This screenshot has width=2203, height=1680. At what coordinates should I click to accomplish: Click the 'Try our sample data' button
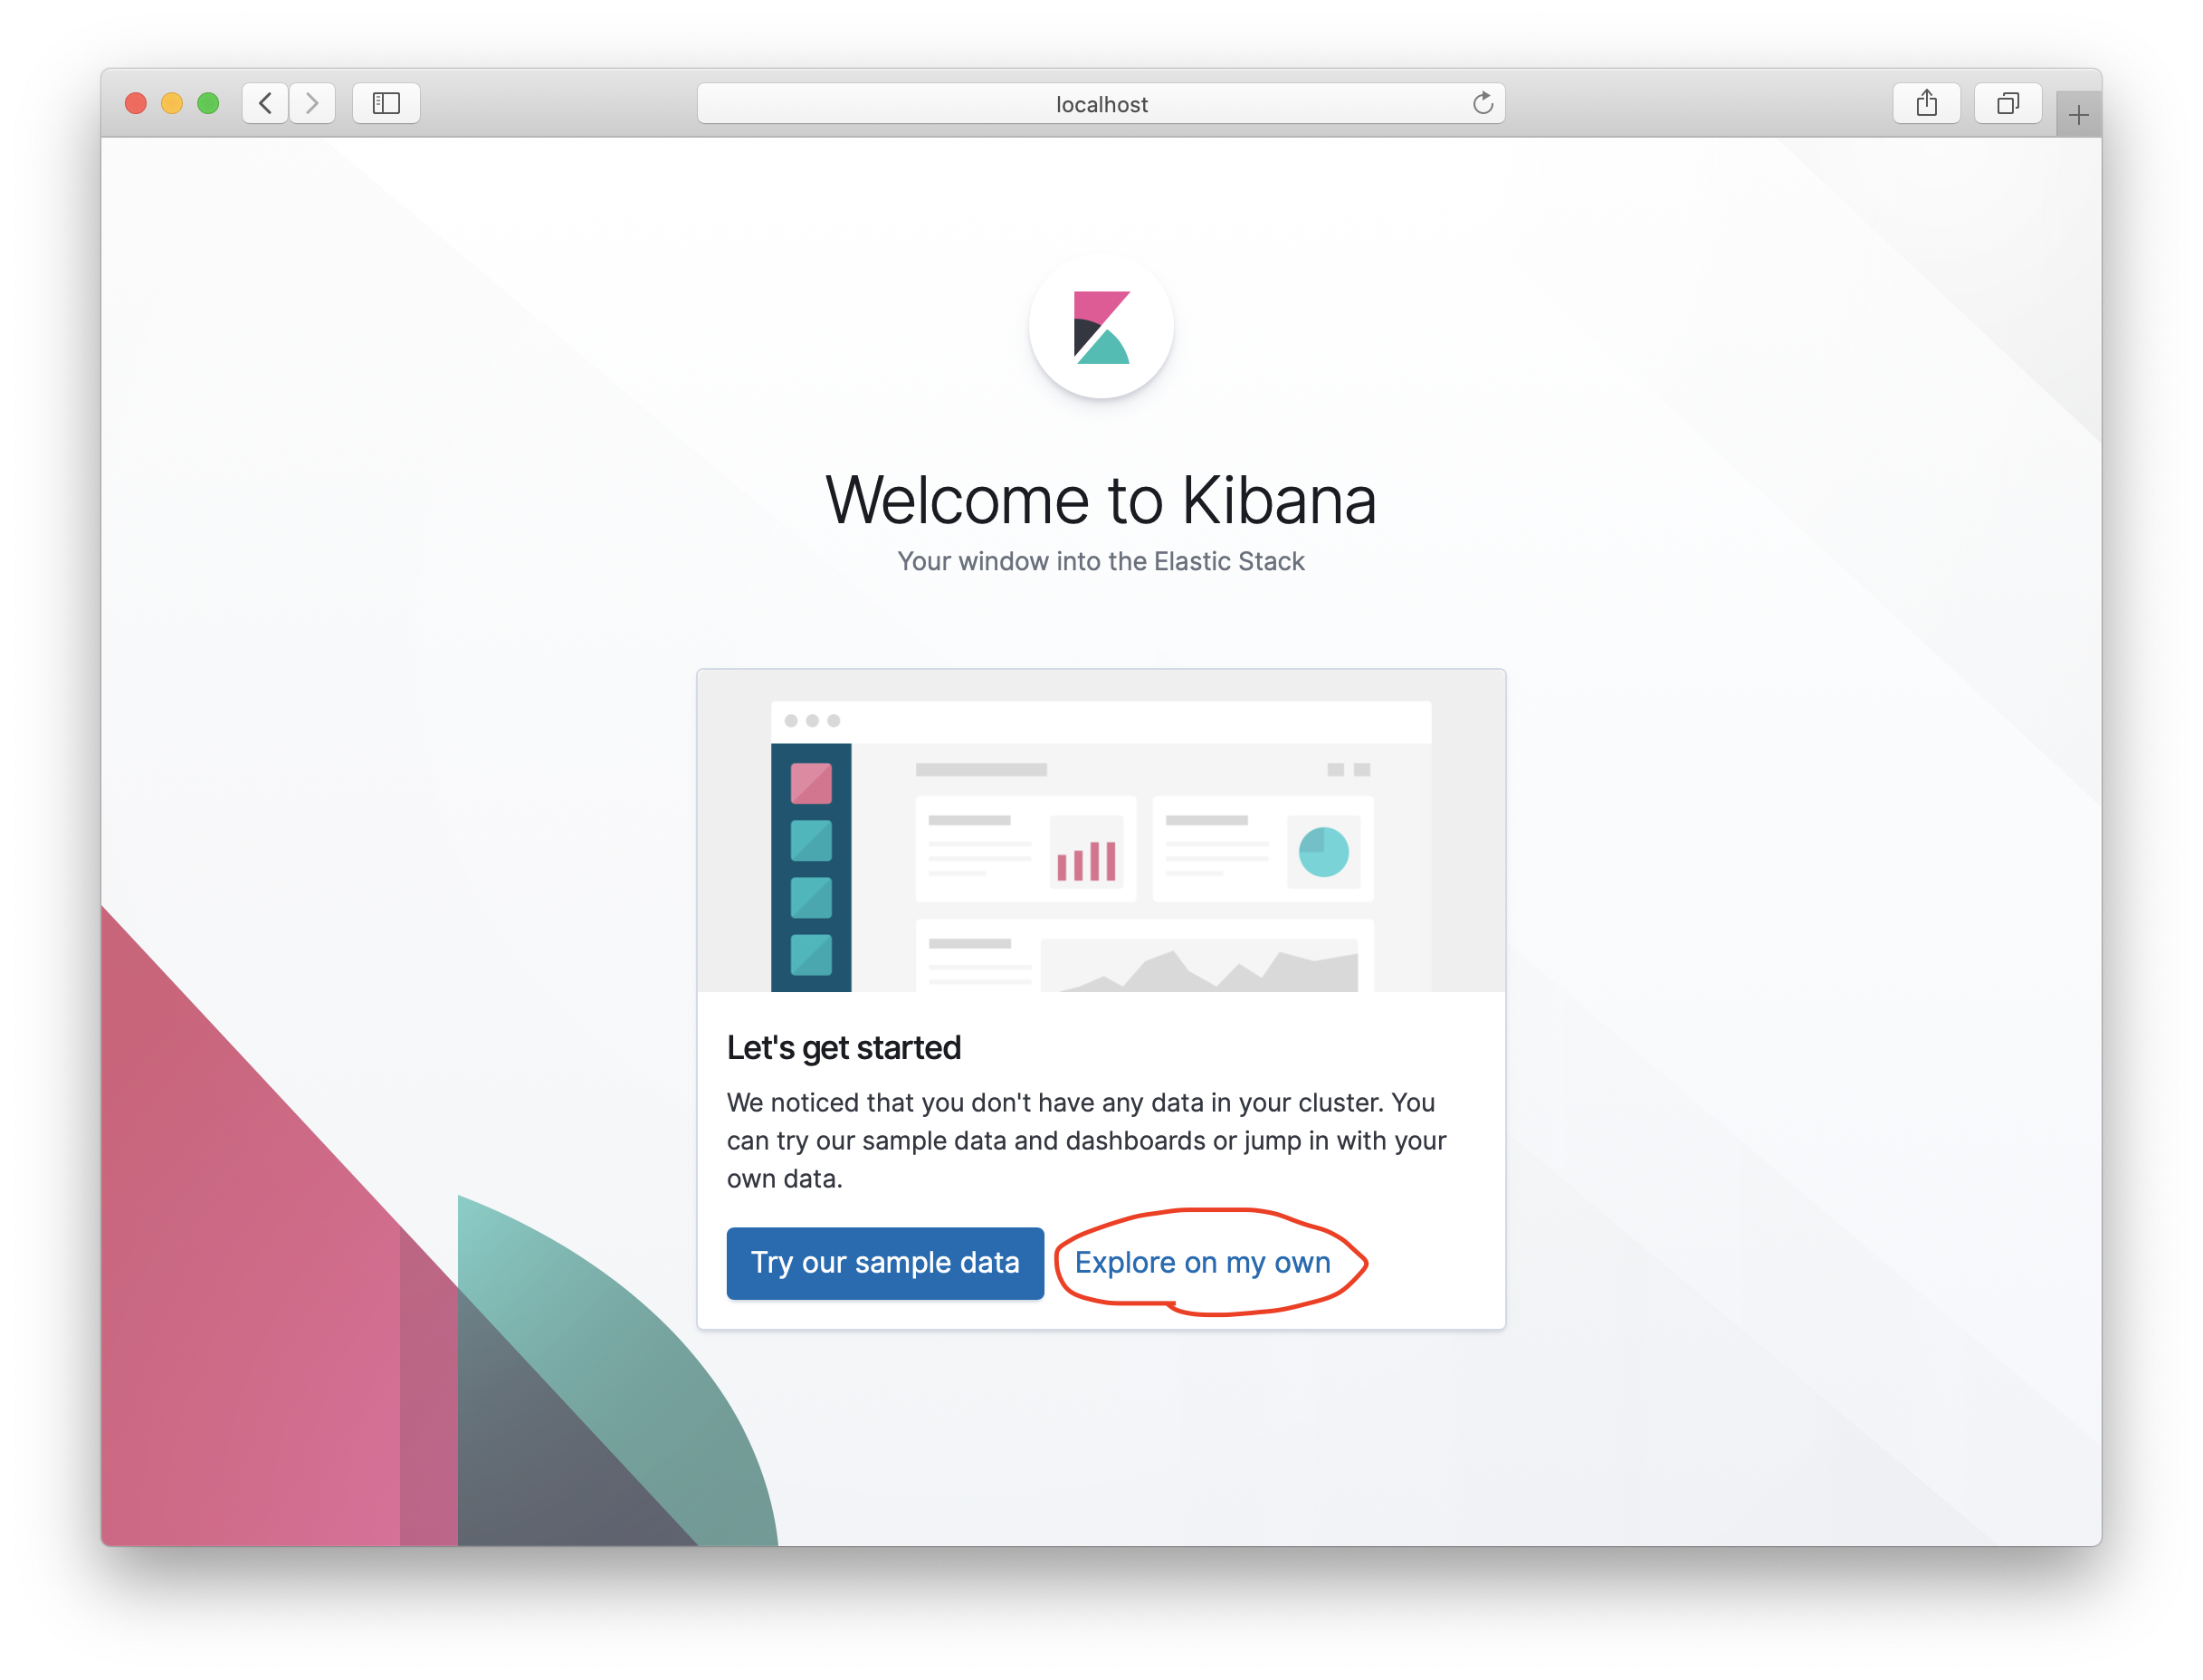[x=882, y=1260]
